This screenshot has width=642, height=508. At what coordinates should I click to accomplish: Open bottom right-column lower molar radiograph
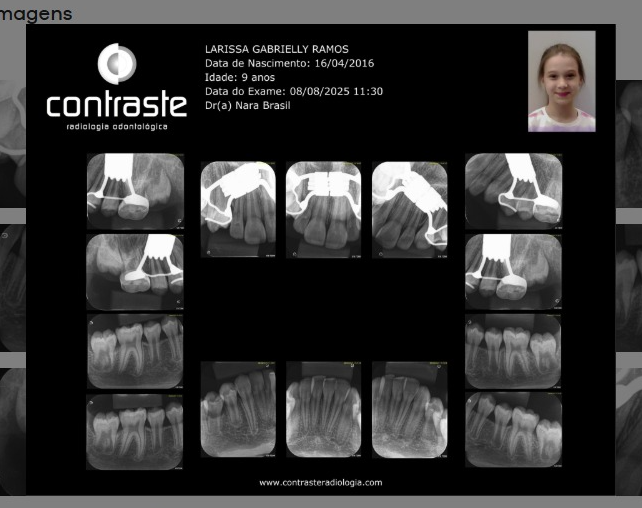513,430
